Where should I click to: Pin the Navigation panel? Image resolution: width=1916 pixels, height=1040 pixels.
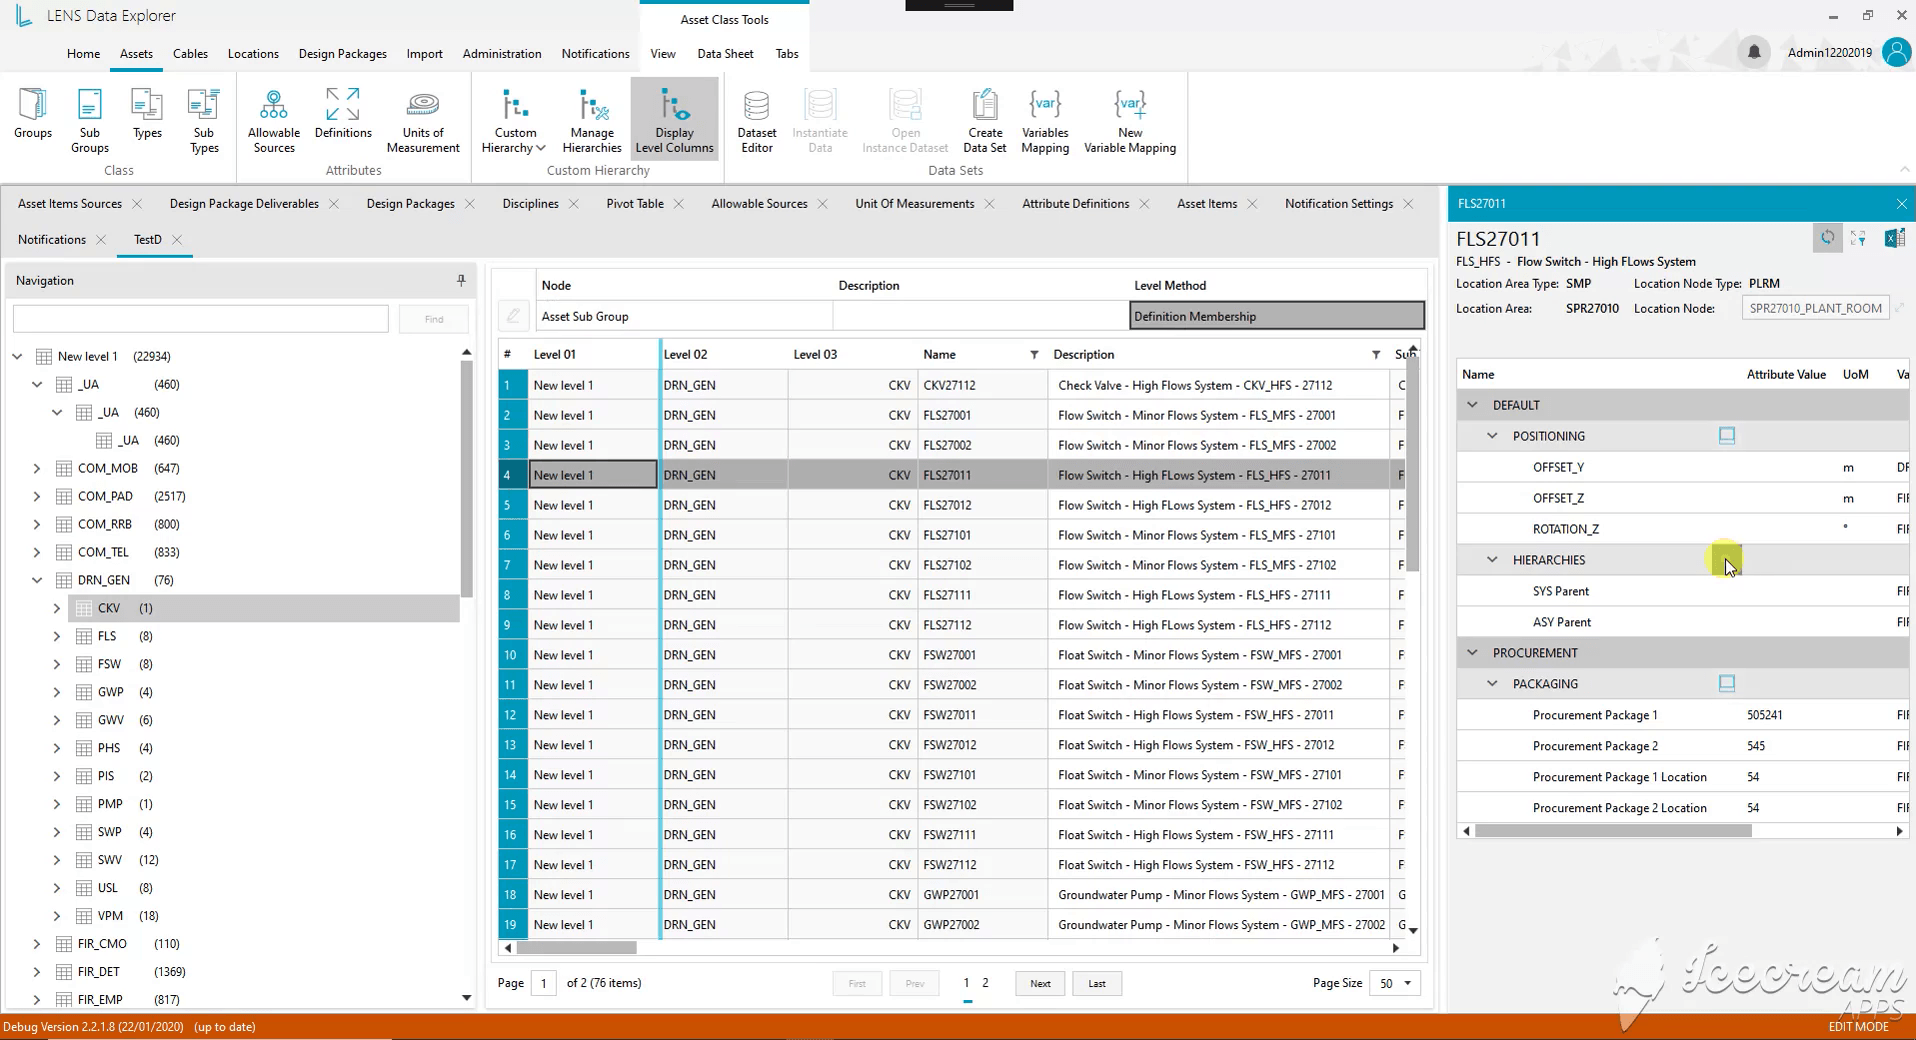461,280
